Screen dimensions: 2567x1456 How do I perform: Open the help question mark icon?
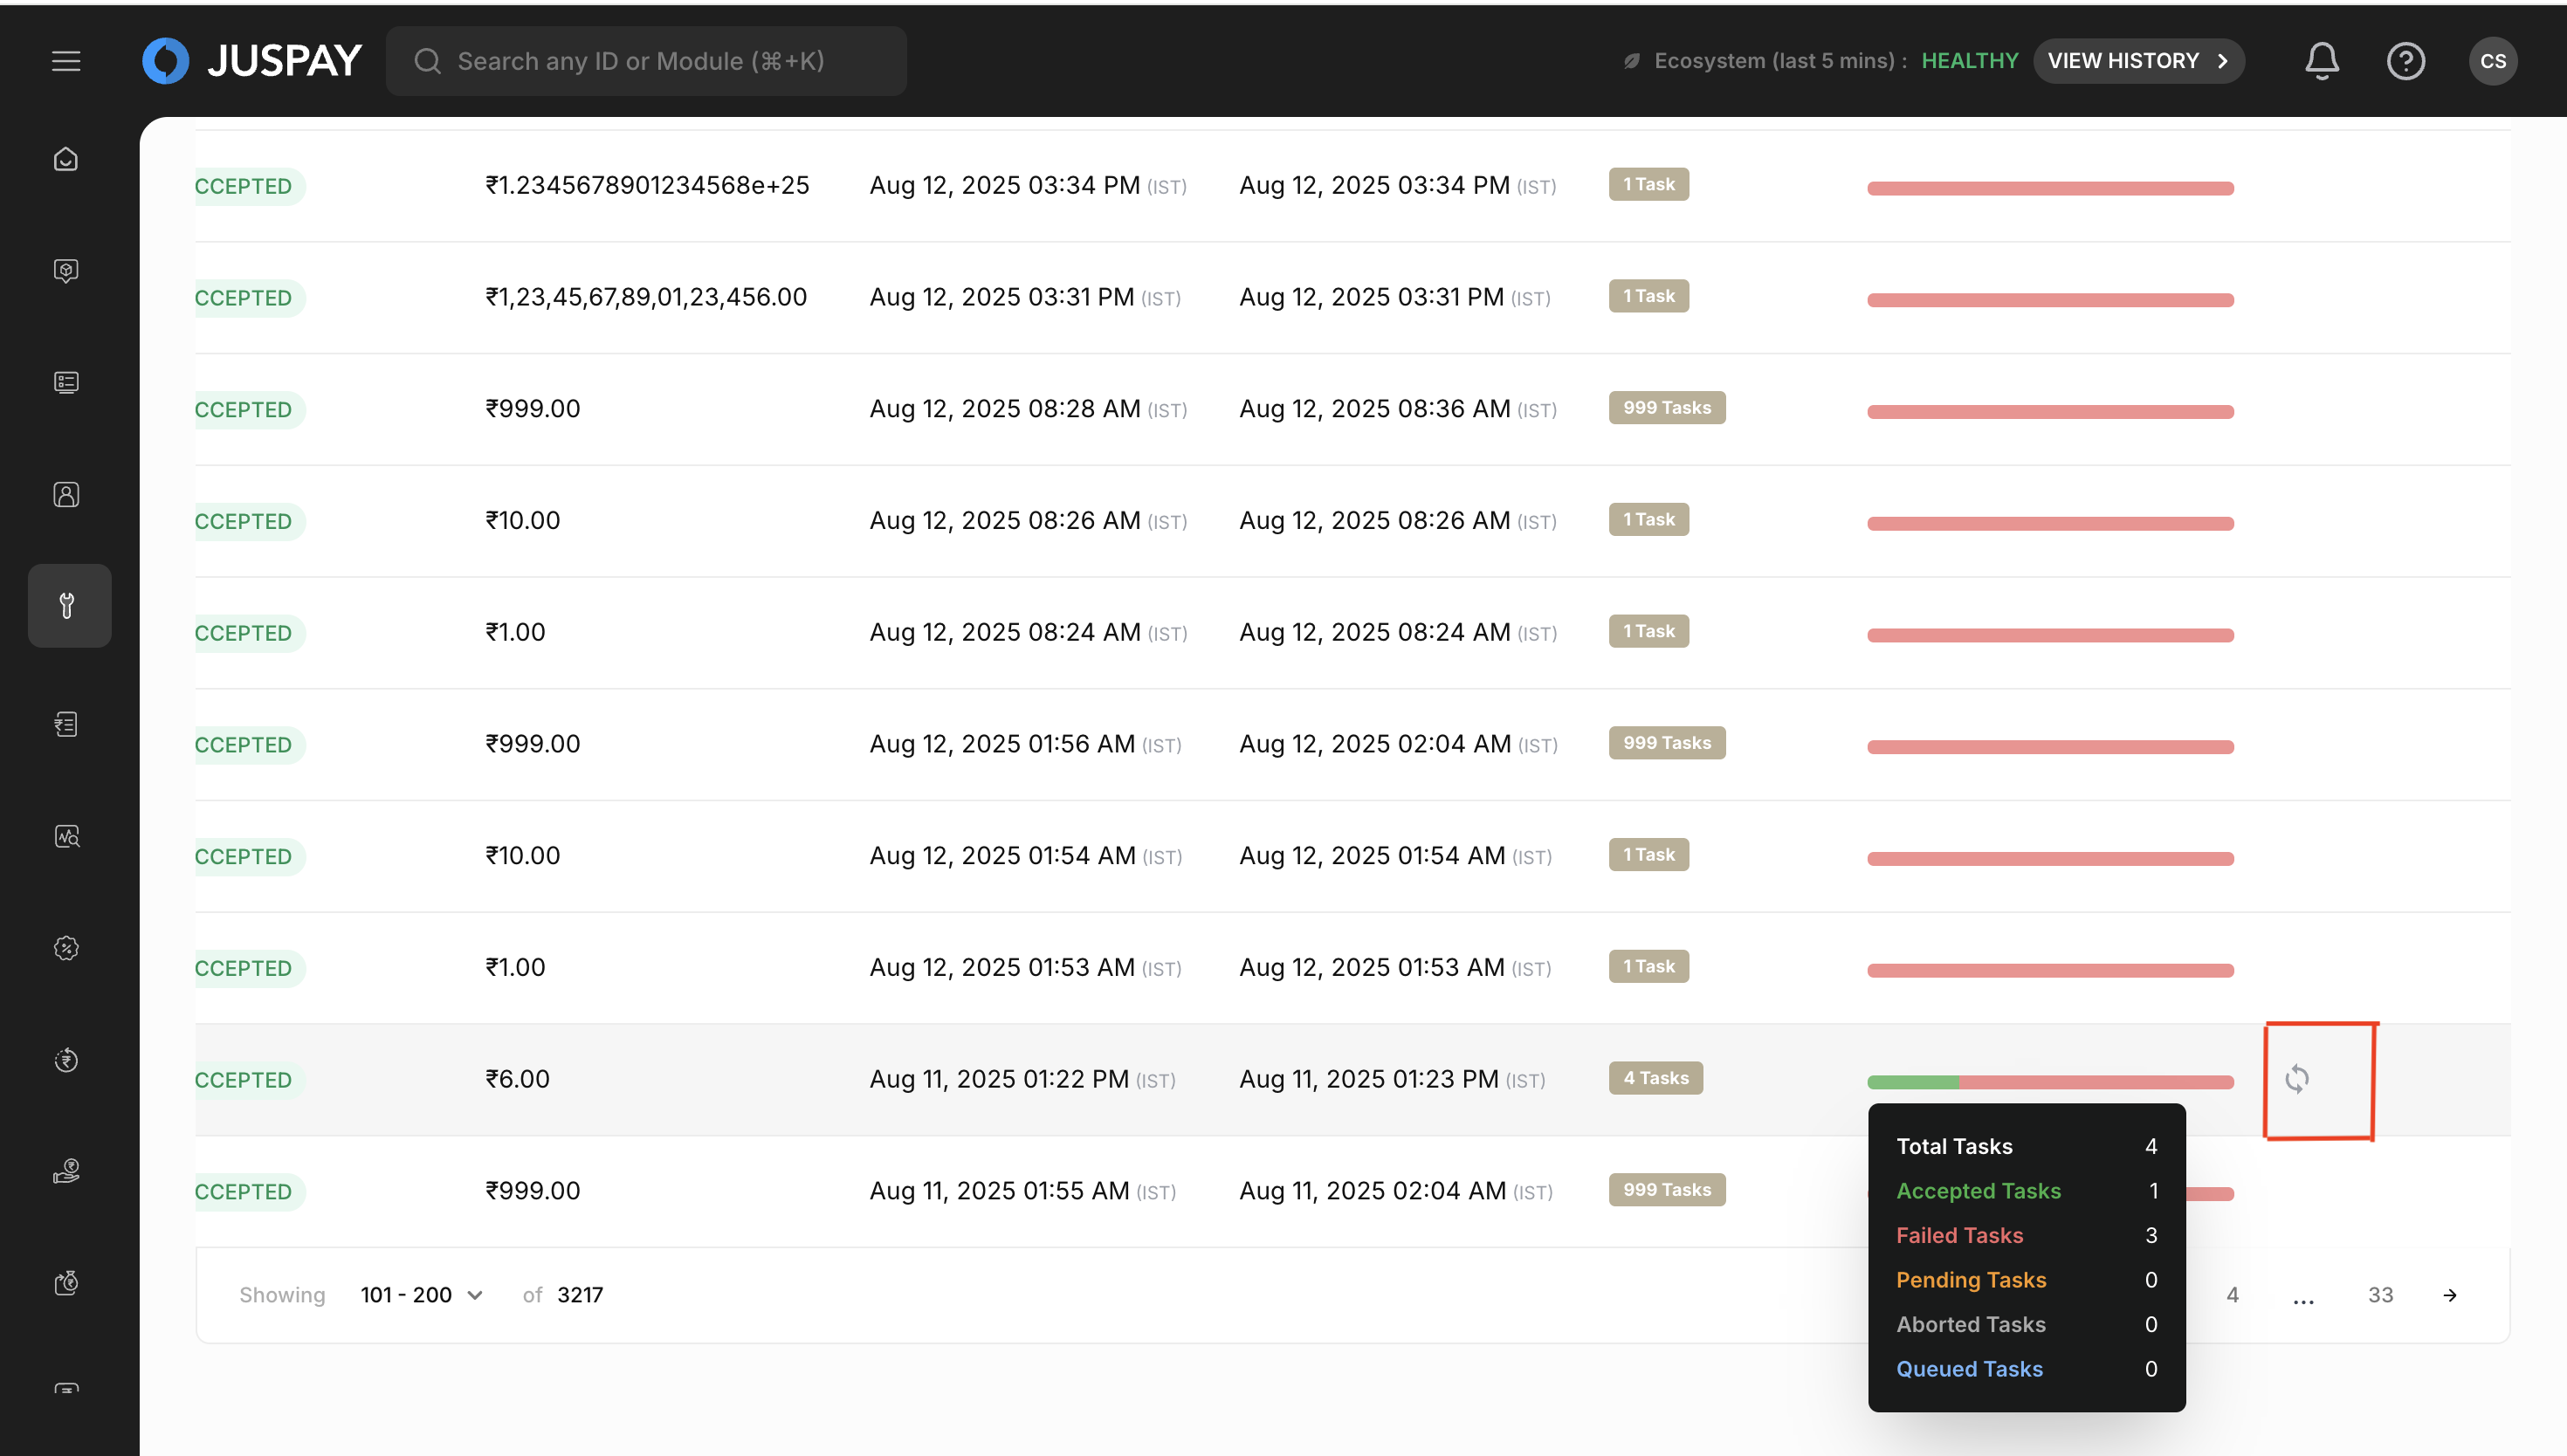(2405, 61)
